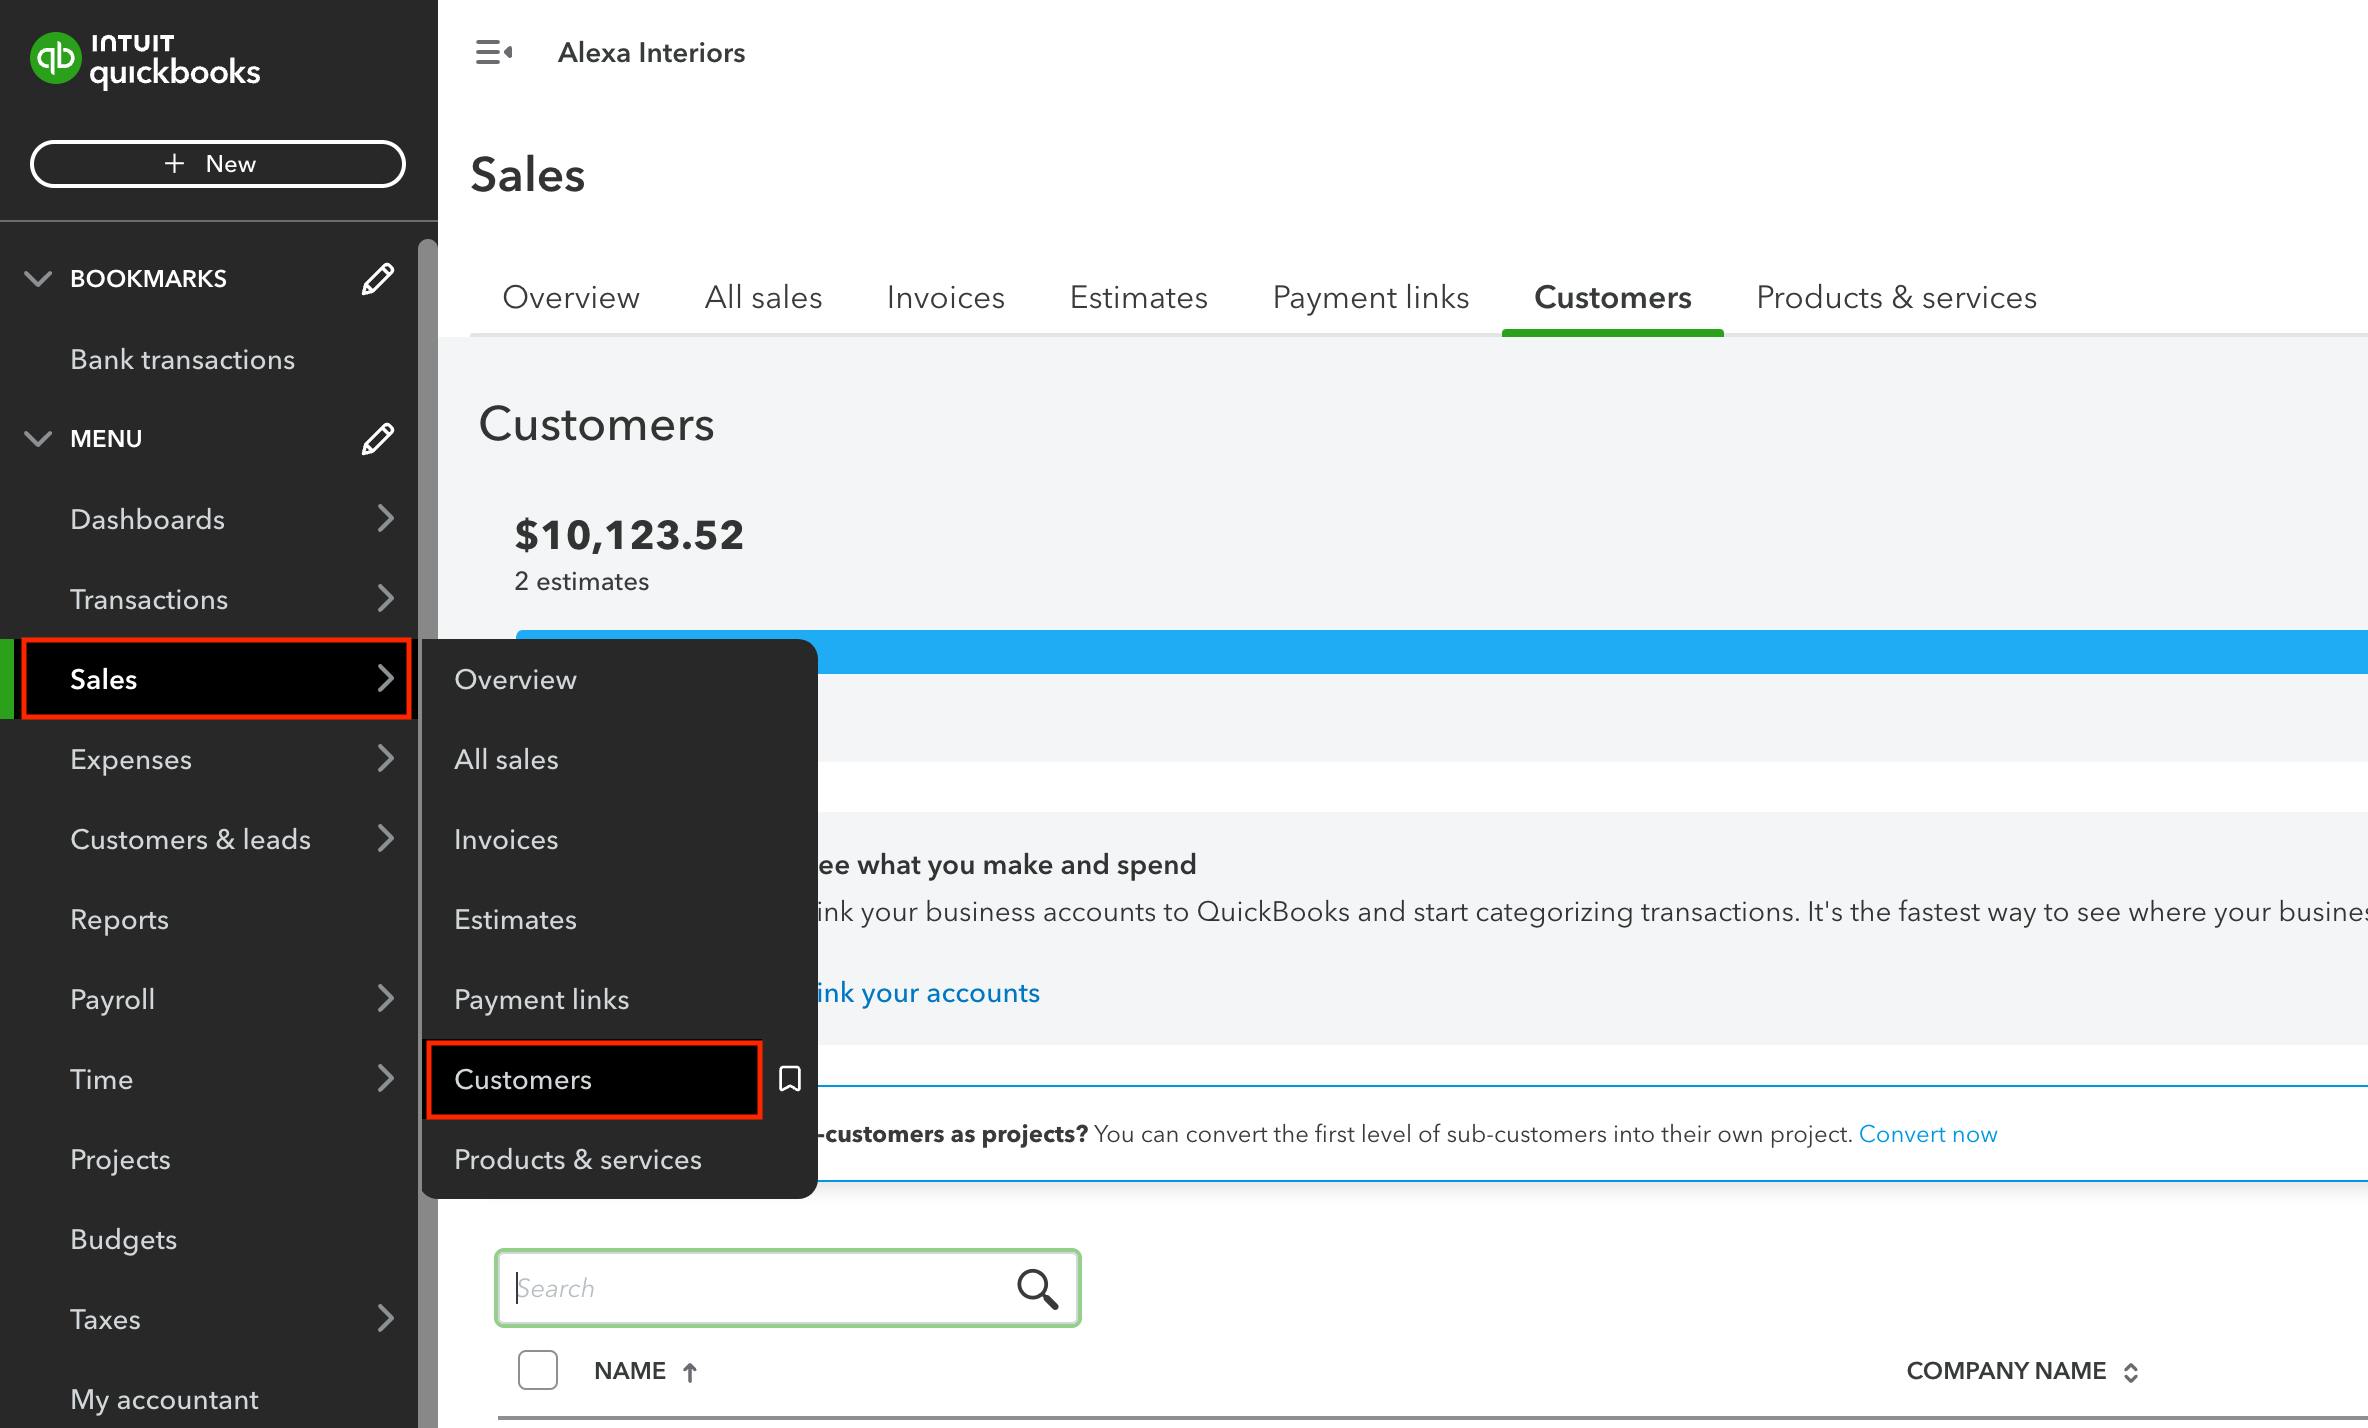Focus the customer Search field
Viewport: 2368px width, 1428px height.
pos(750,1288)
